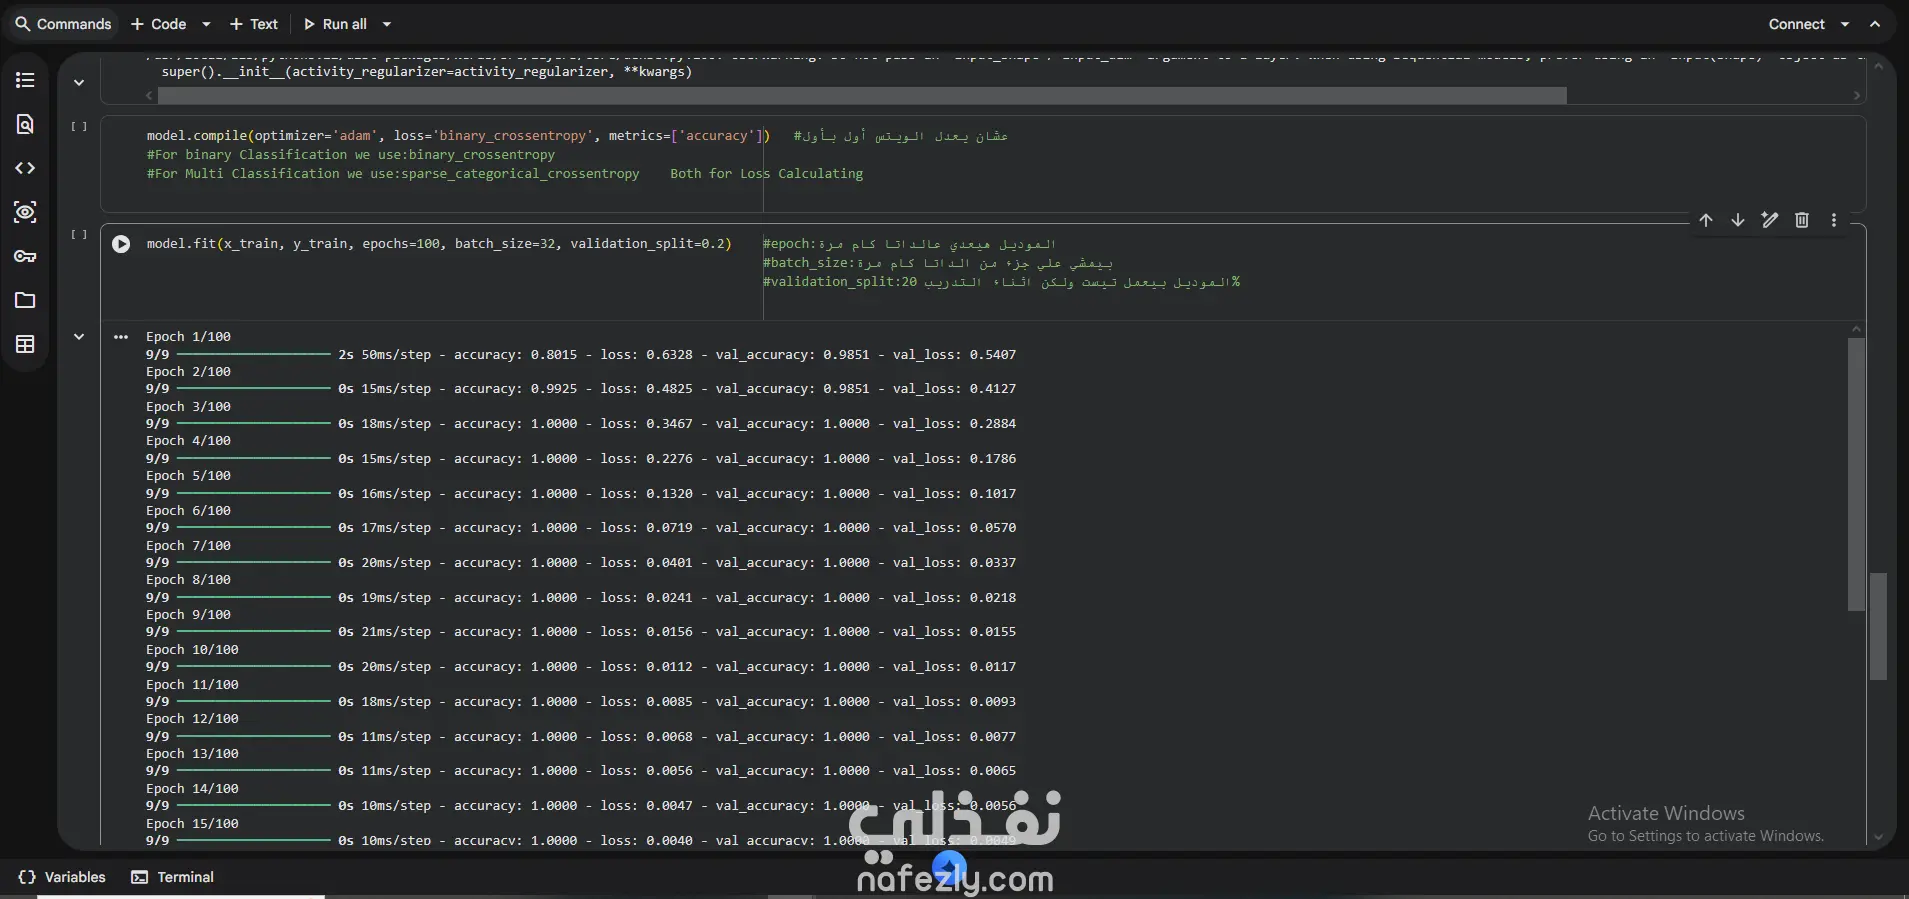The height and width of the screenshot is (899, 1909).
Task: Open the pencil-and-sparkle AI edit icon
Action: (1770, 220)
